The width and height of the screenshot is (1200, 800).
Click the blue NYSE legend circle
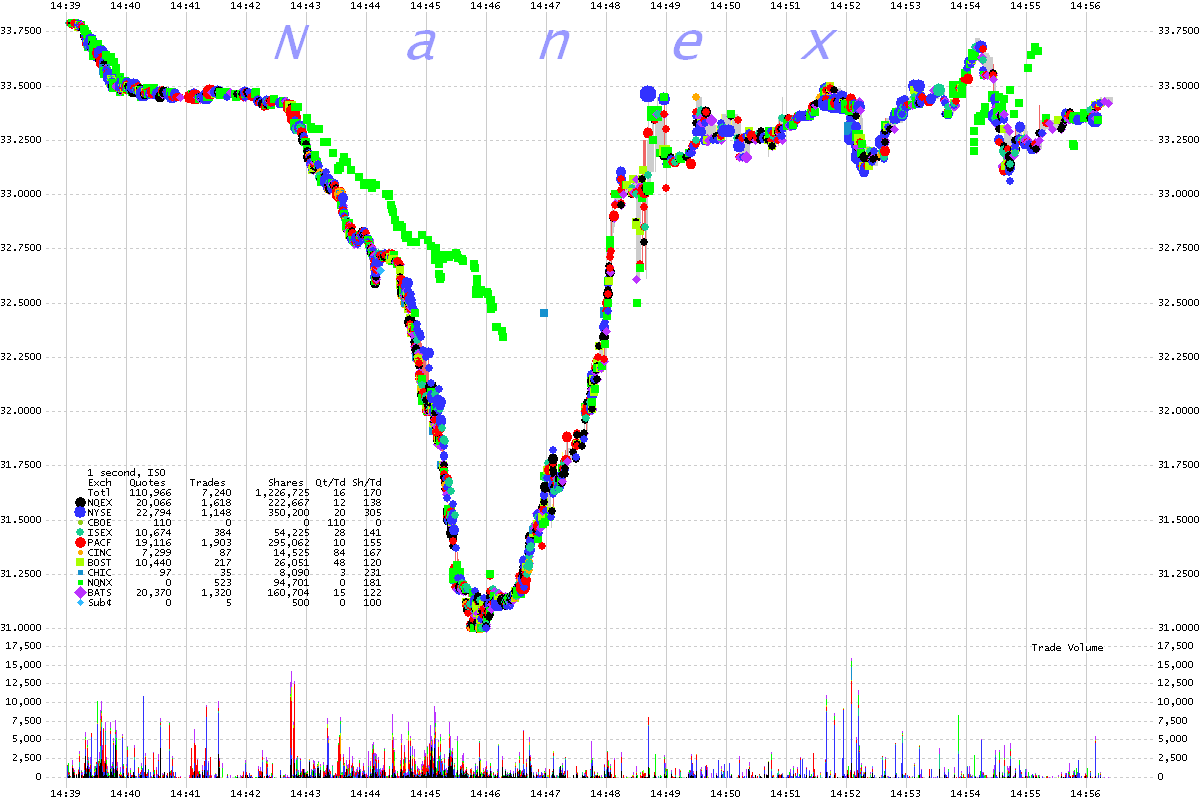(80, 512)
